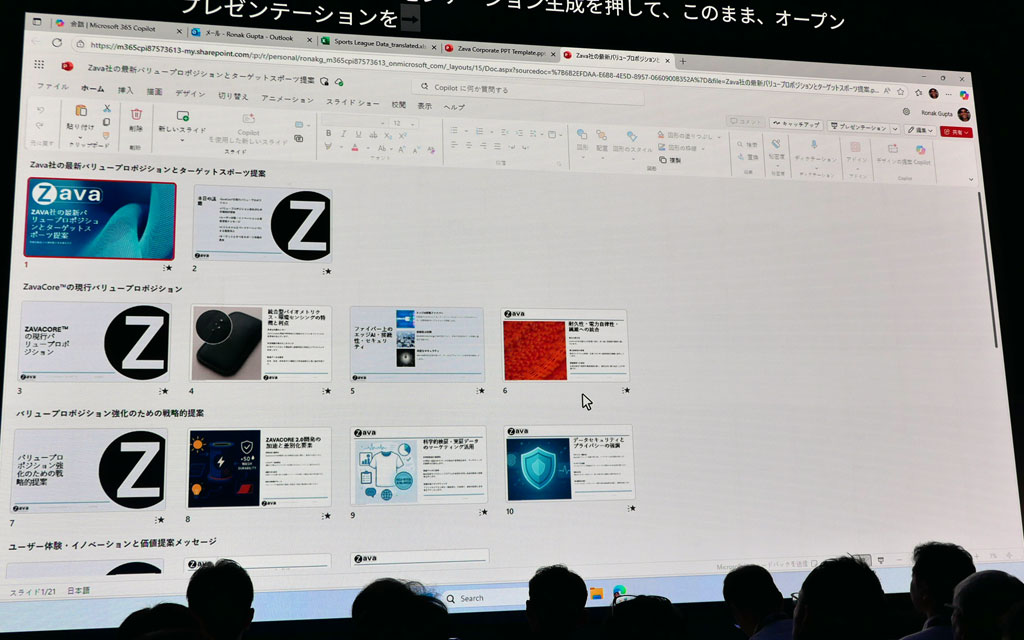This screenshot has width=1024, height=640.
Task: Collapse the ribbon with the chevron
Action: click(971, 179)
